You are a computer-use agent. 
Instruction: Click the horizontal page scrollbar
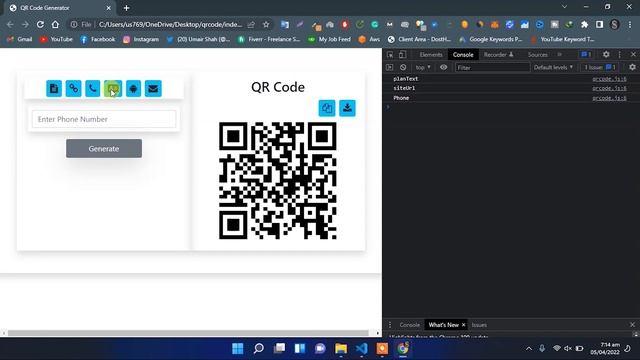(x=188, y=333)
